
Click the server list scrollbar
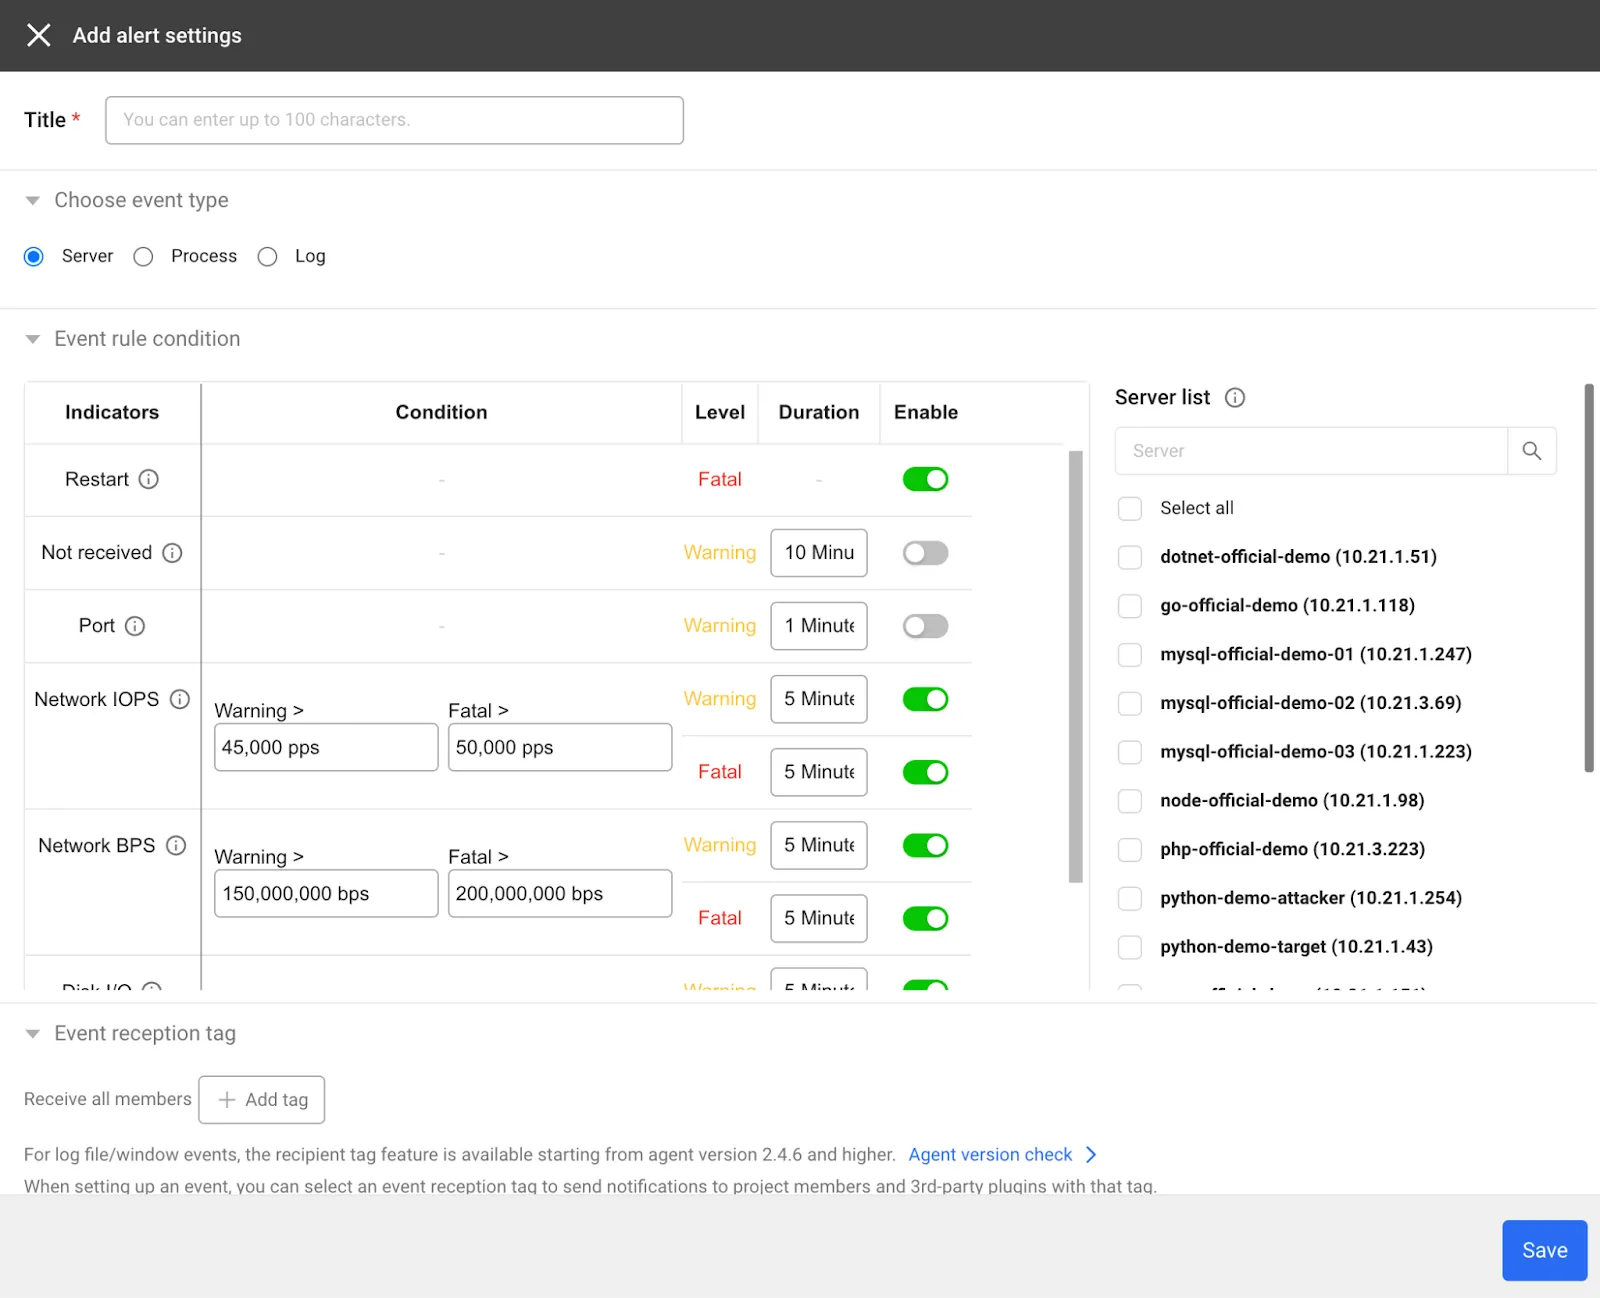click(x=1589, y=578)
